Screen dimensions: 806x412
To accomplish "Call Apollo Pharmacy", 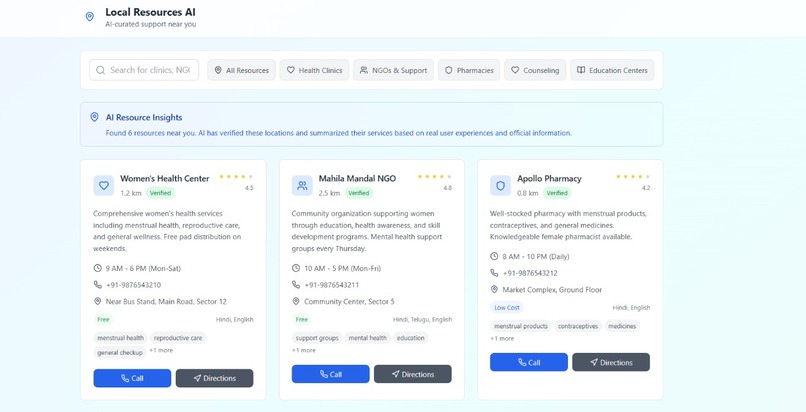I will point(529,362).
